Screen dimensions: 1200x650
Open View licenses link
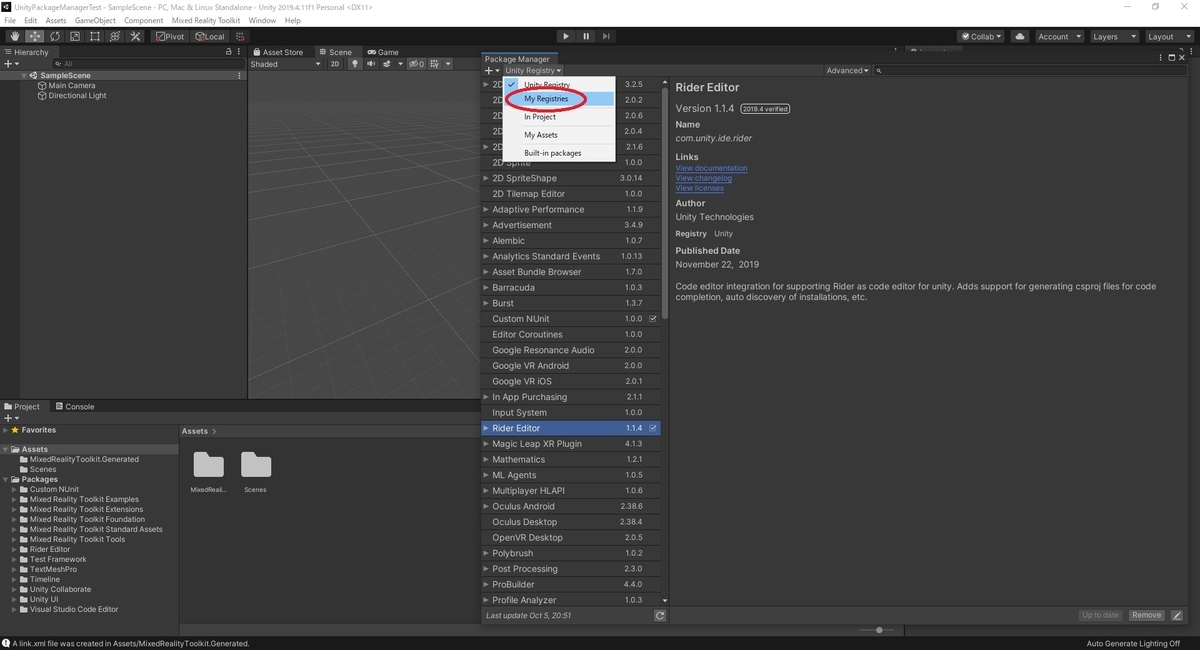(699, 188)
